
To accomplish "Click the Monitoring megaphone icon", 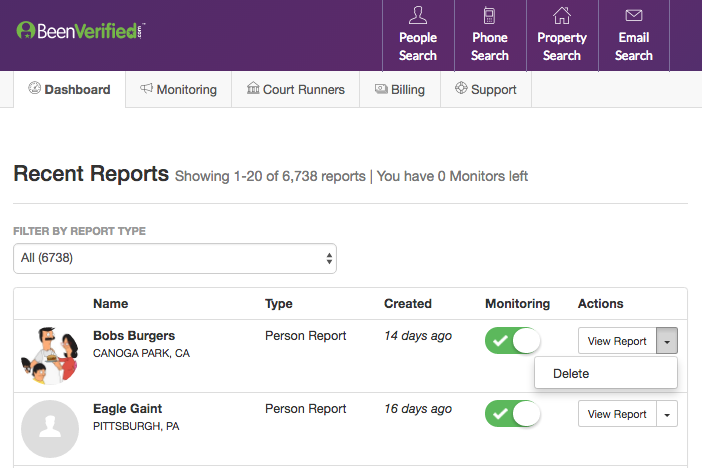I will pos(146,88).
